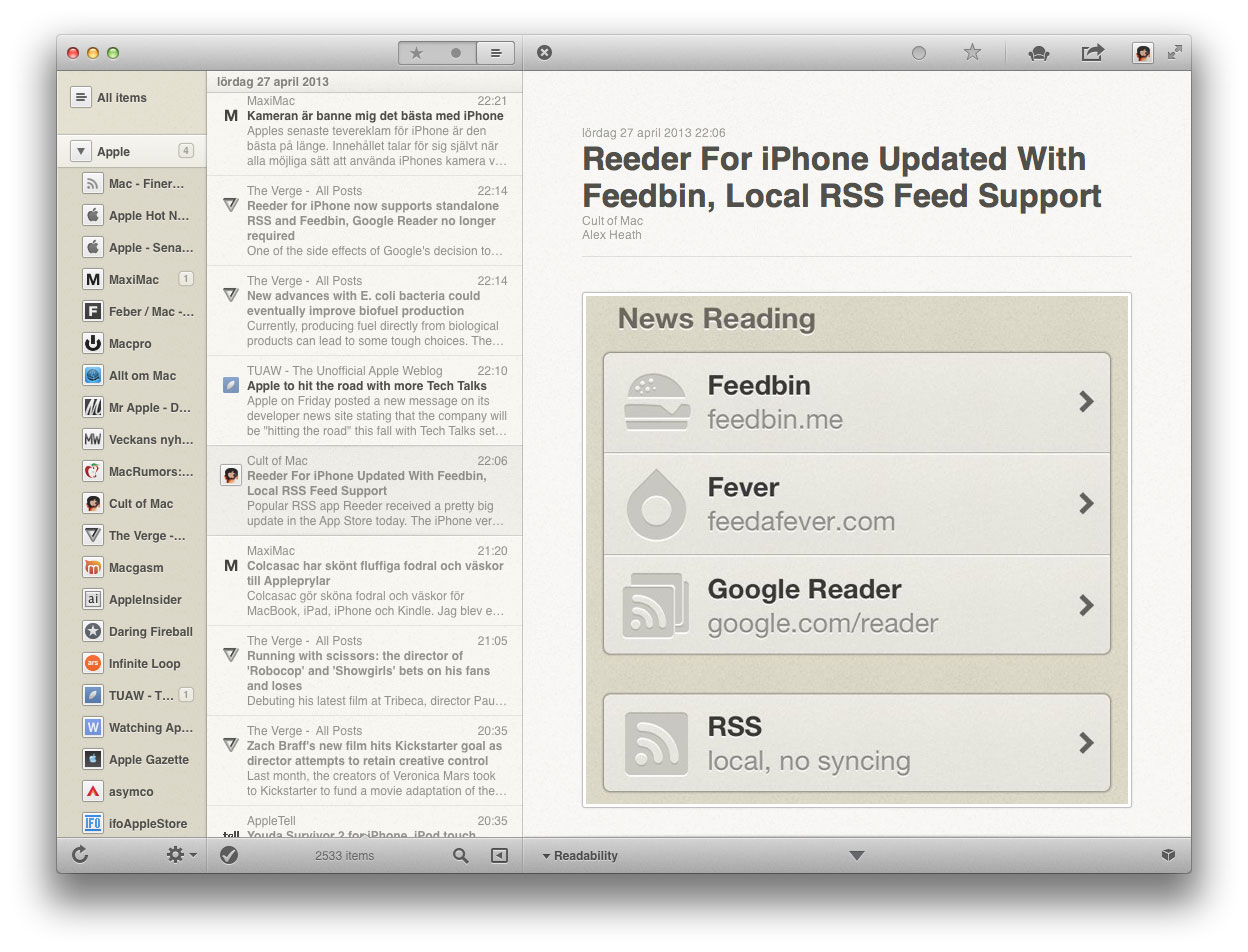1248x952 pixels.
Task: Click the 2533 items count
Action: pos(344,856)
